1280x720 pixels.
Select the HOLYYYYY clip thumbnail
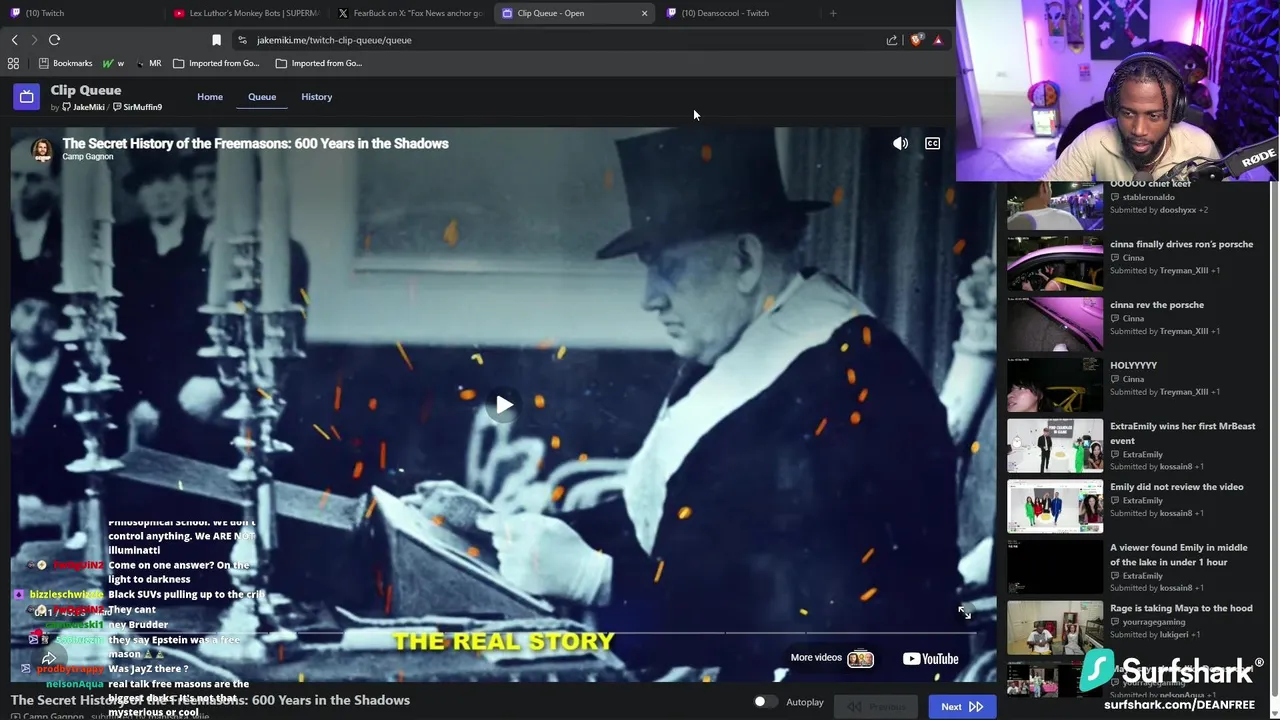tap(1054, 384)
